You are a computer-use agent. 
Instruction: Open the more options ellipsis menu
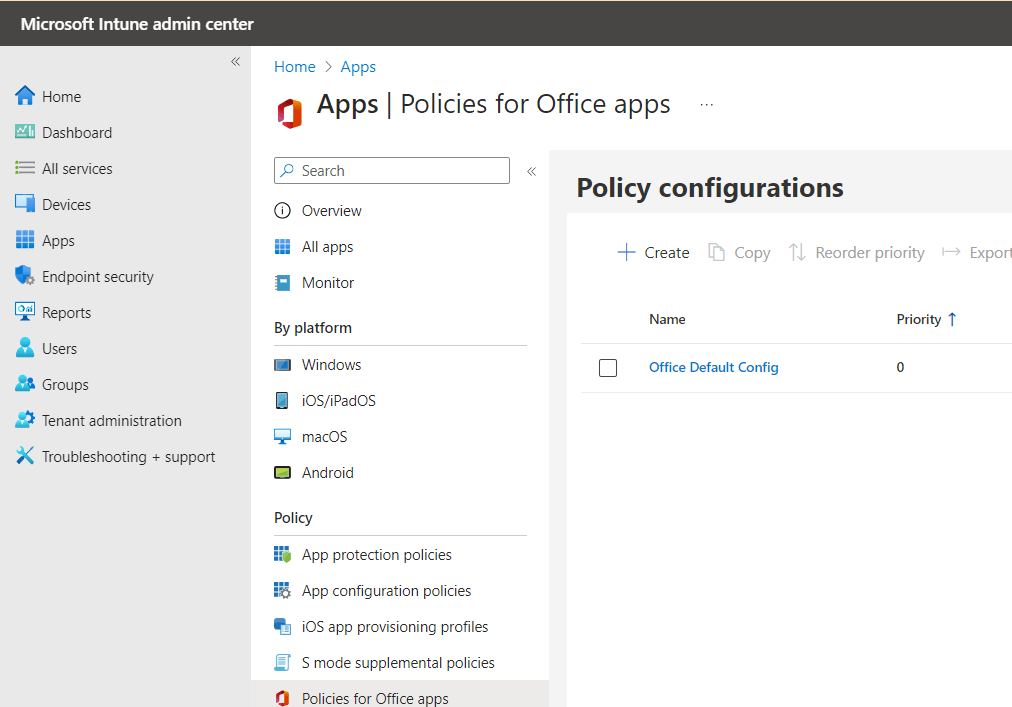pyautogui.click(x=707, y=105)
